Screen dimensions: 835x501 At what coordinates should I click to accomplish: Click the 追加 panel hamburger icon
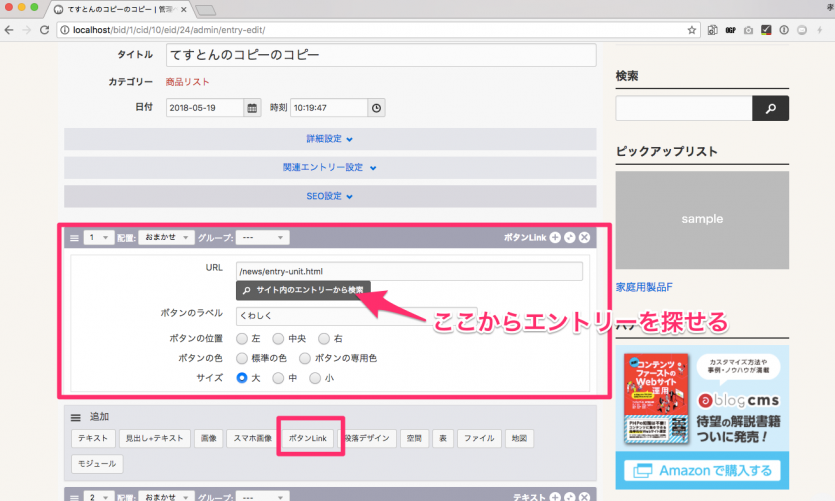[75, 416]
